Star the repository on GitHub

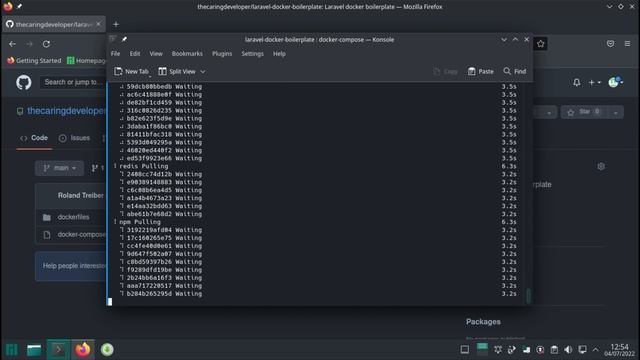[x=584, y=112]
